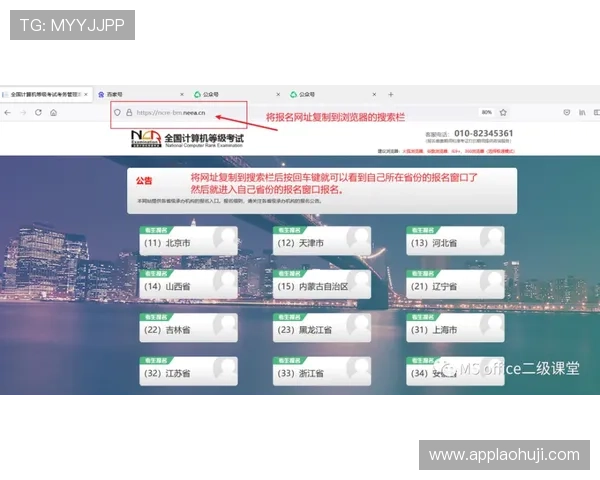Click the 考生报名 tag on 北京市 card
600x480 pixels.
[x=156, y=230]
